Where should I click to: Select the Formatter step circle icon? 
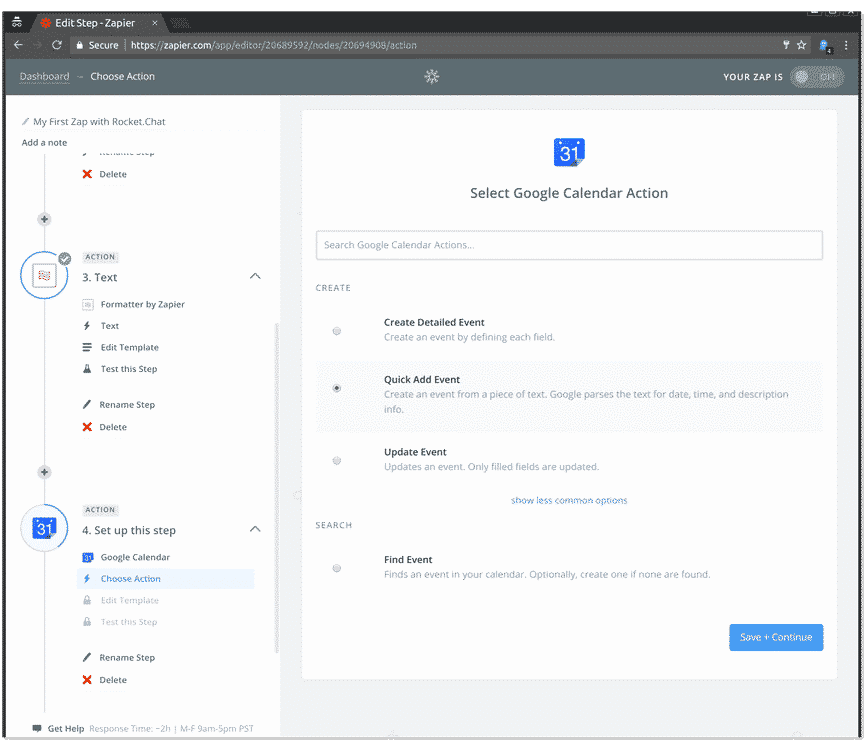[x=44, y=275]
